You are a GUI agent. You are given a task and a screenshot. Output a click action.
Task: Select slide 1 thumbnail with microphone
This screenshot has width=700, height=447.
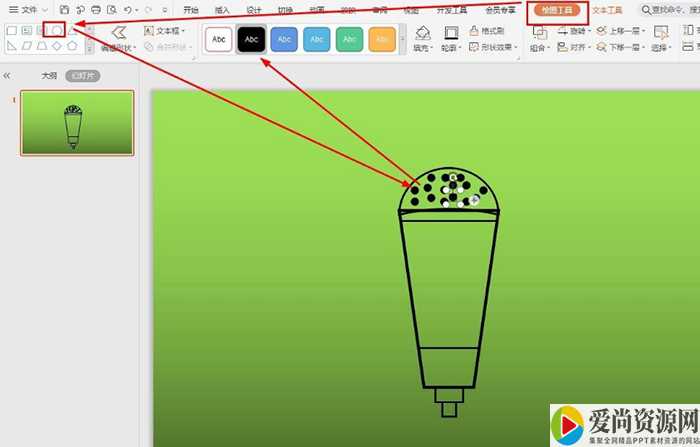77,123
